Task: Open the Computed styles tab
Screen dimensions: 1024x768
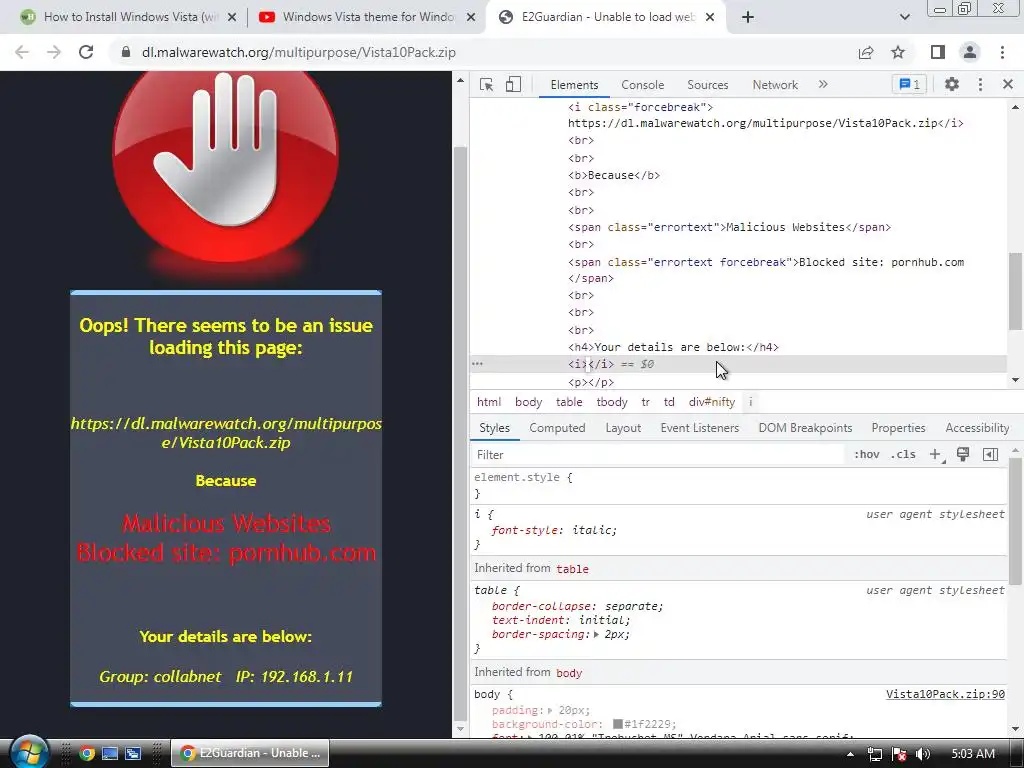Action: click(557, 428)
